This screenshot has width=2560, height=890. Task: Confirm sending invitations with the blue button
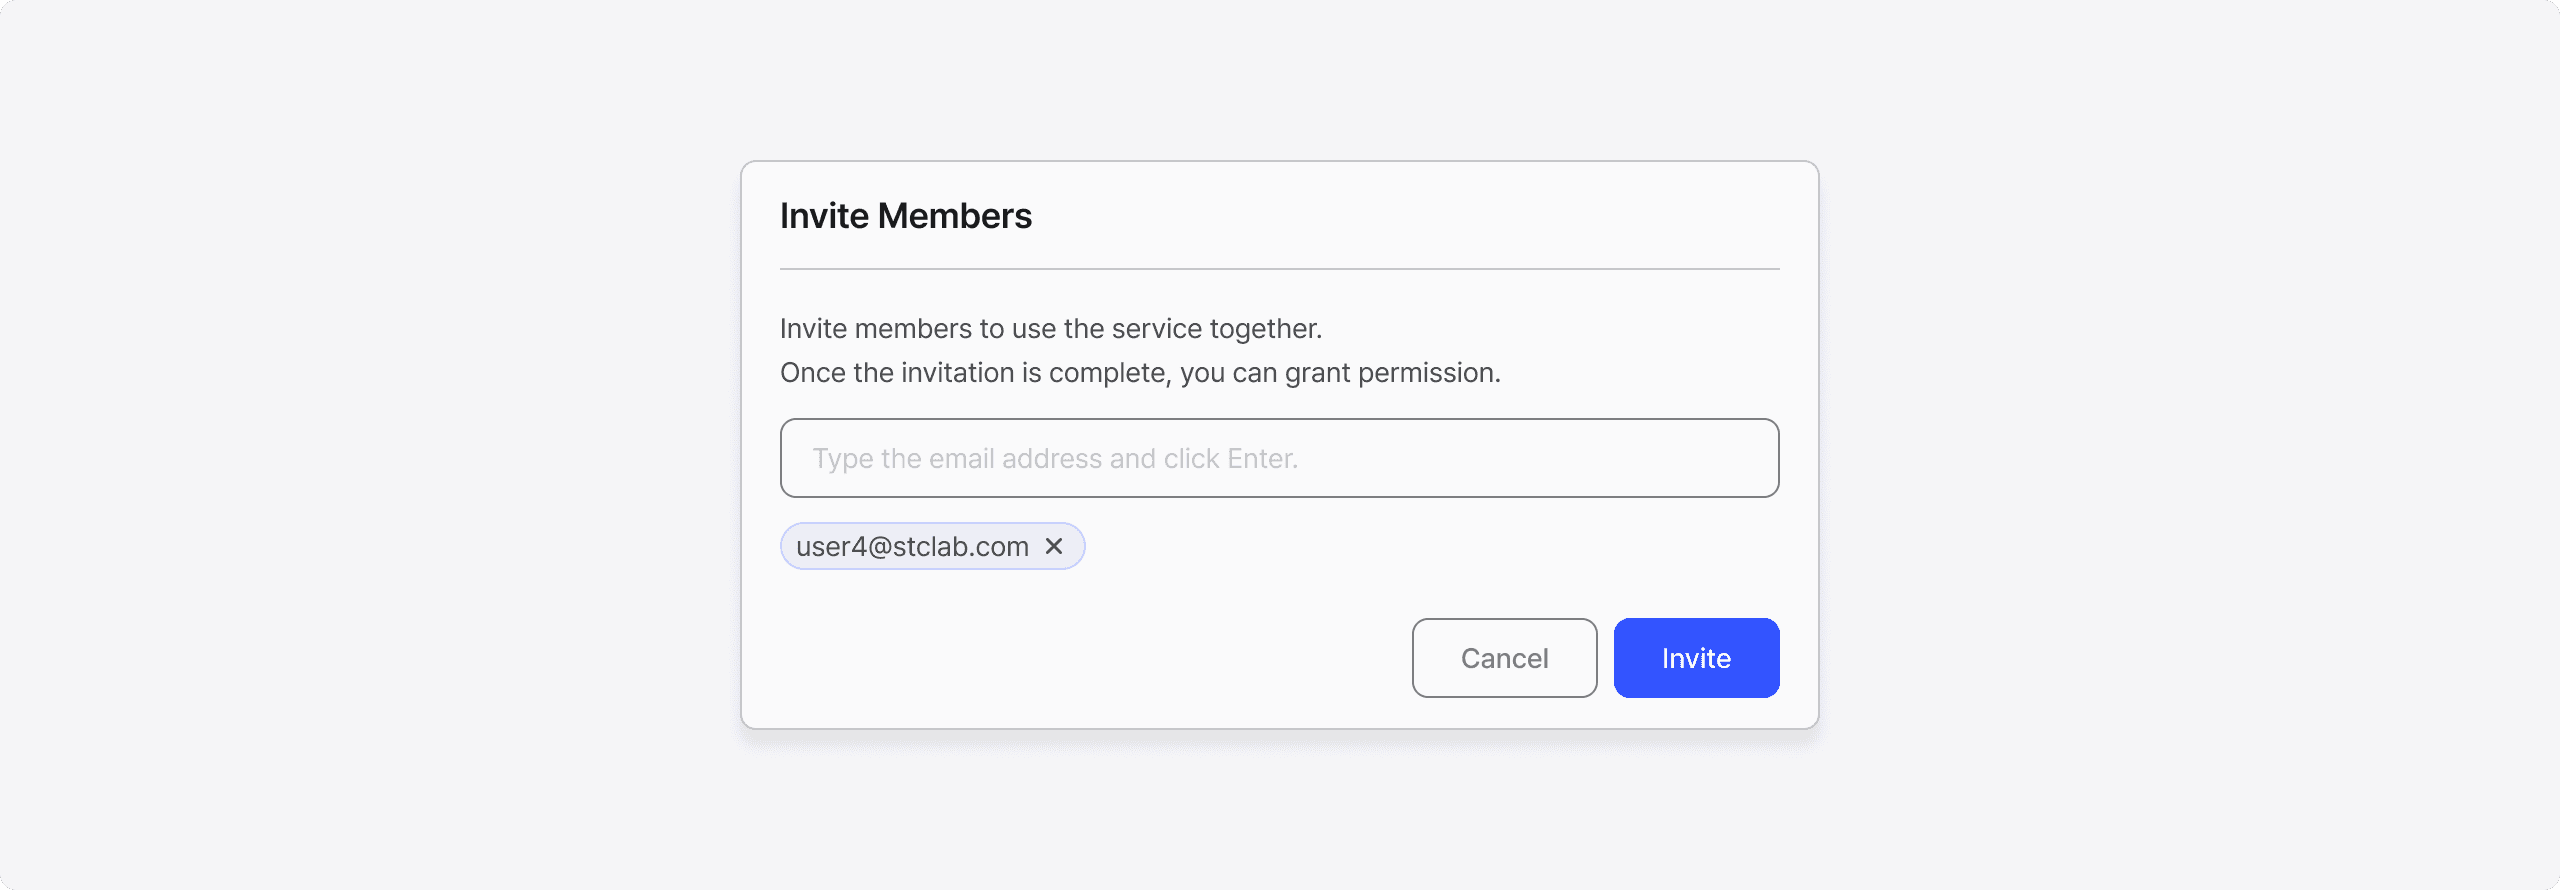[1696, 658]
